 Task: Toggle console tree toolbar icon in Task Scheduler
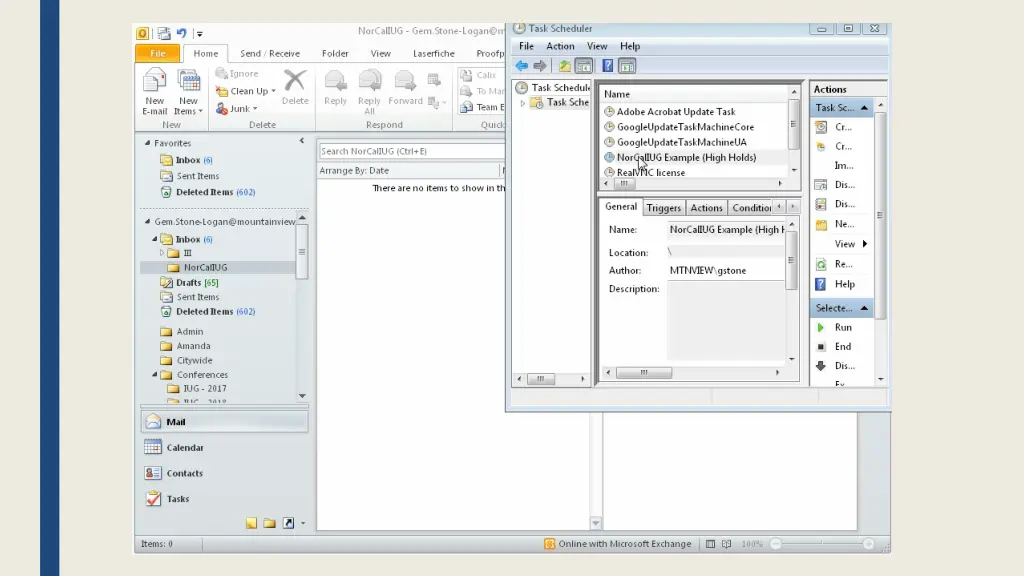[x=584, y=66]
